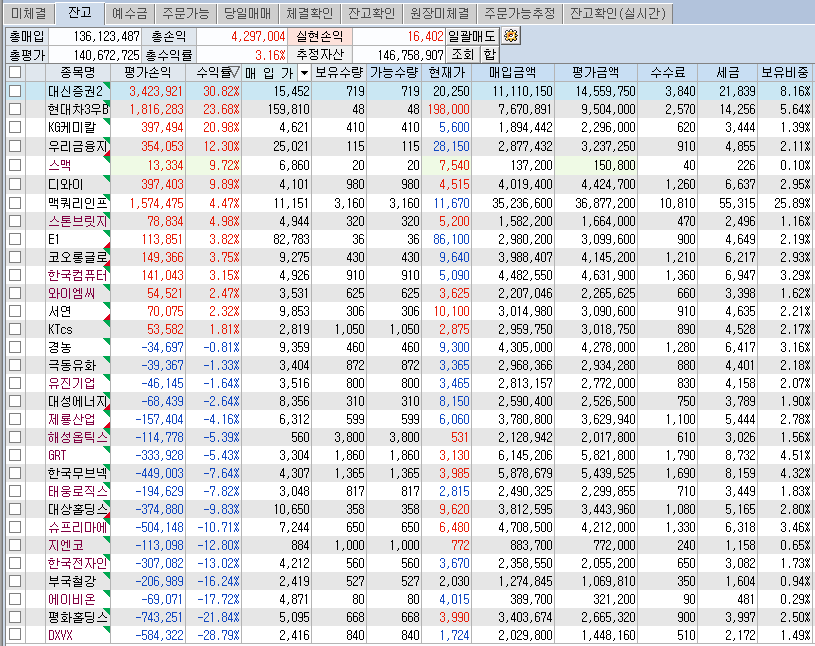This screenshot has width=815, height=646.
Task: Click stock name 스톤브릿지
Action: [77, 221]
